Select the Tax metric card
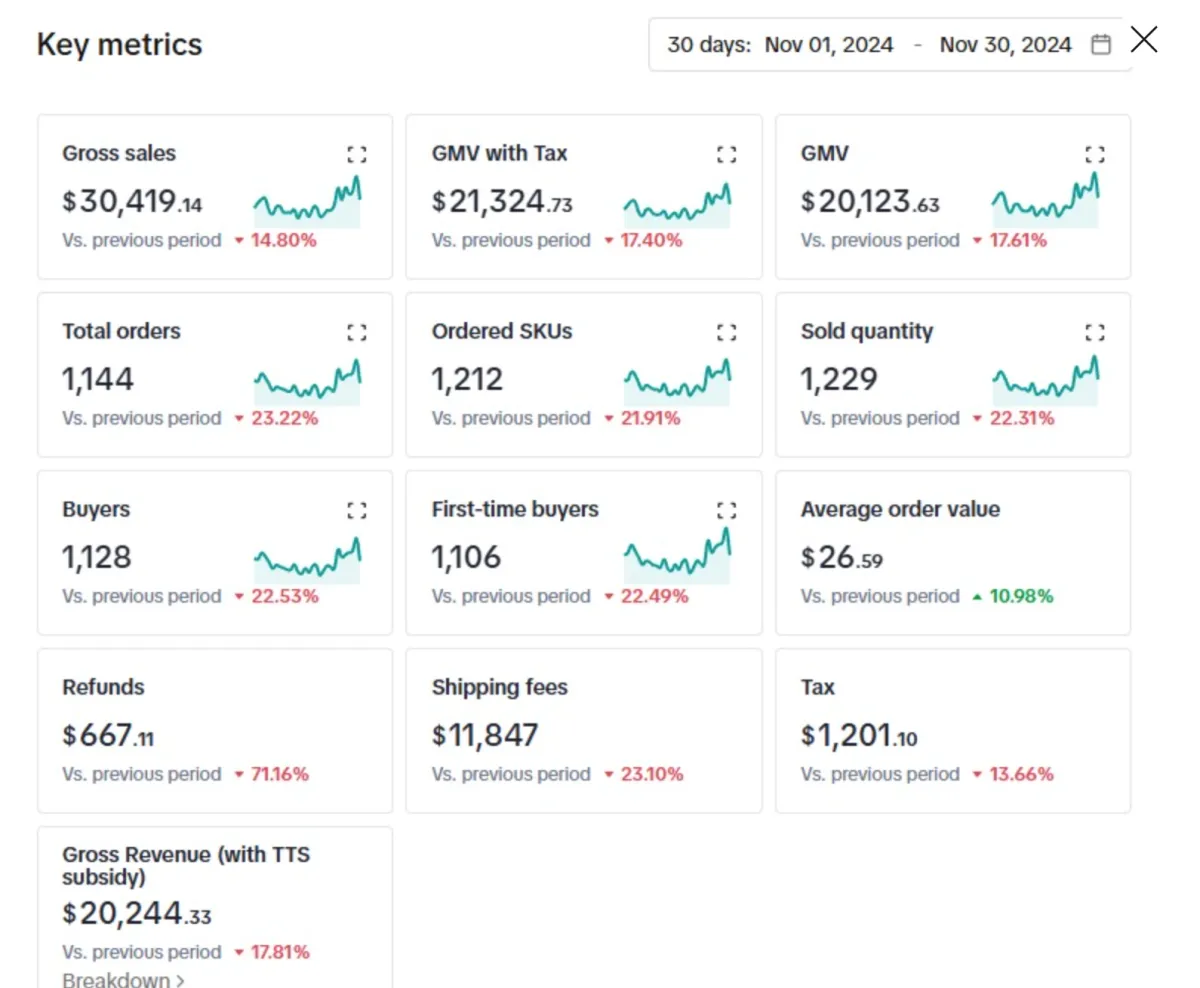The width and height of the screenshot is (1200, 988). click(x=953, y=730)
